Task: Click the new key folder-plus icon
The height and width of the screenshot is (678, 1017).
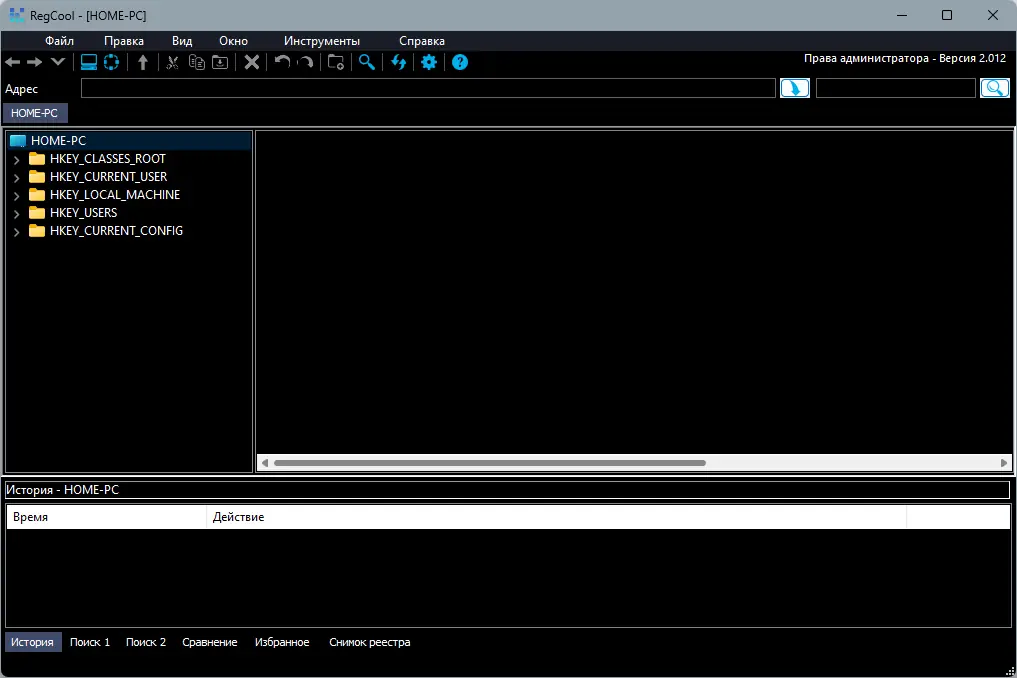Action: (336, 62)
